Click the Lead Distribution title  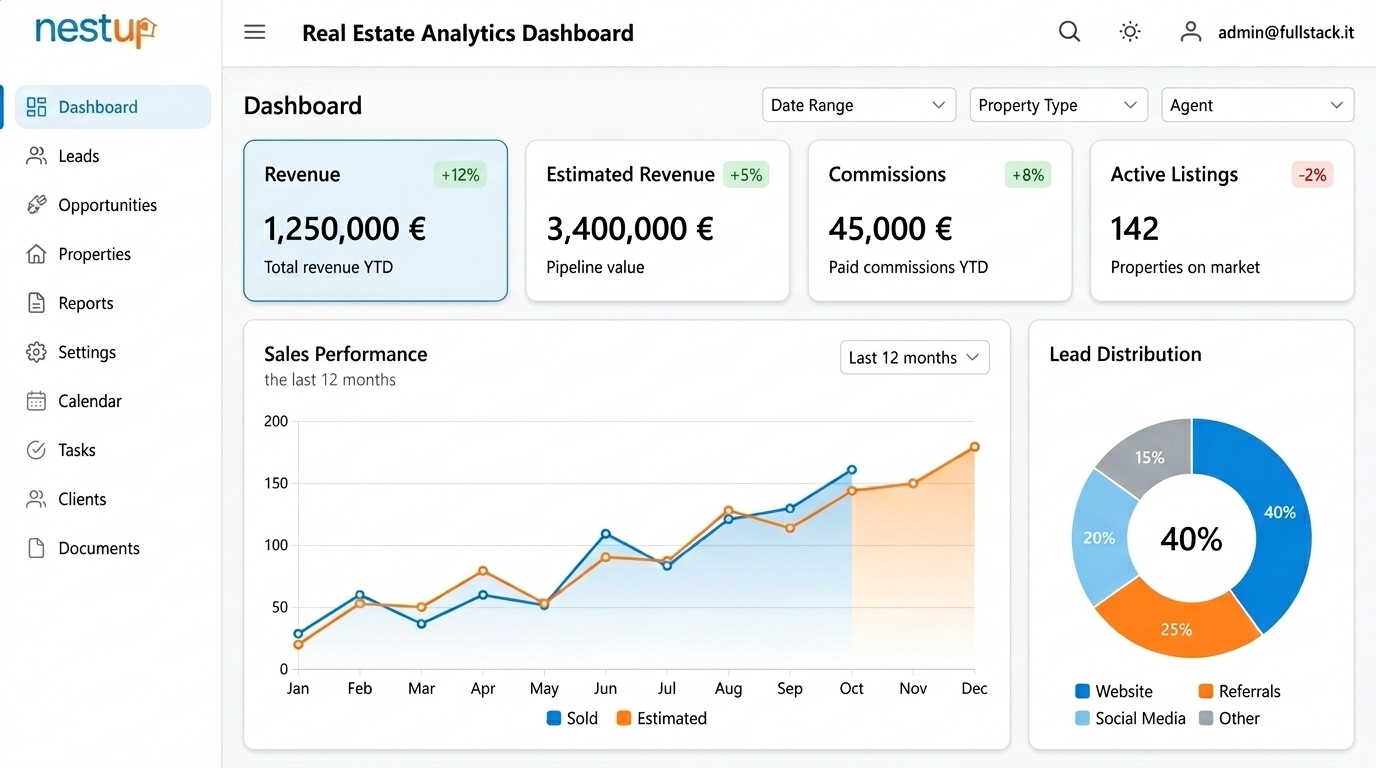1125,354
